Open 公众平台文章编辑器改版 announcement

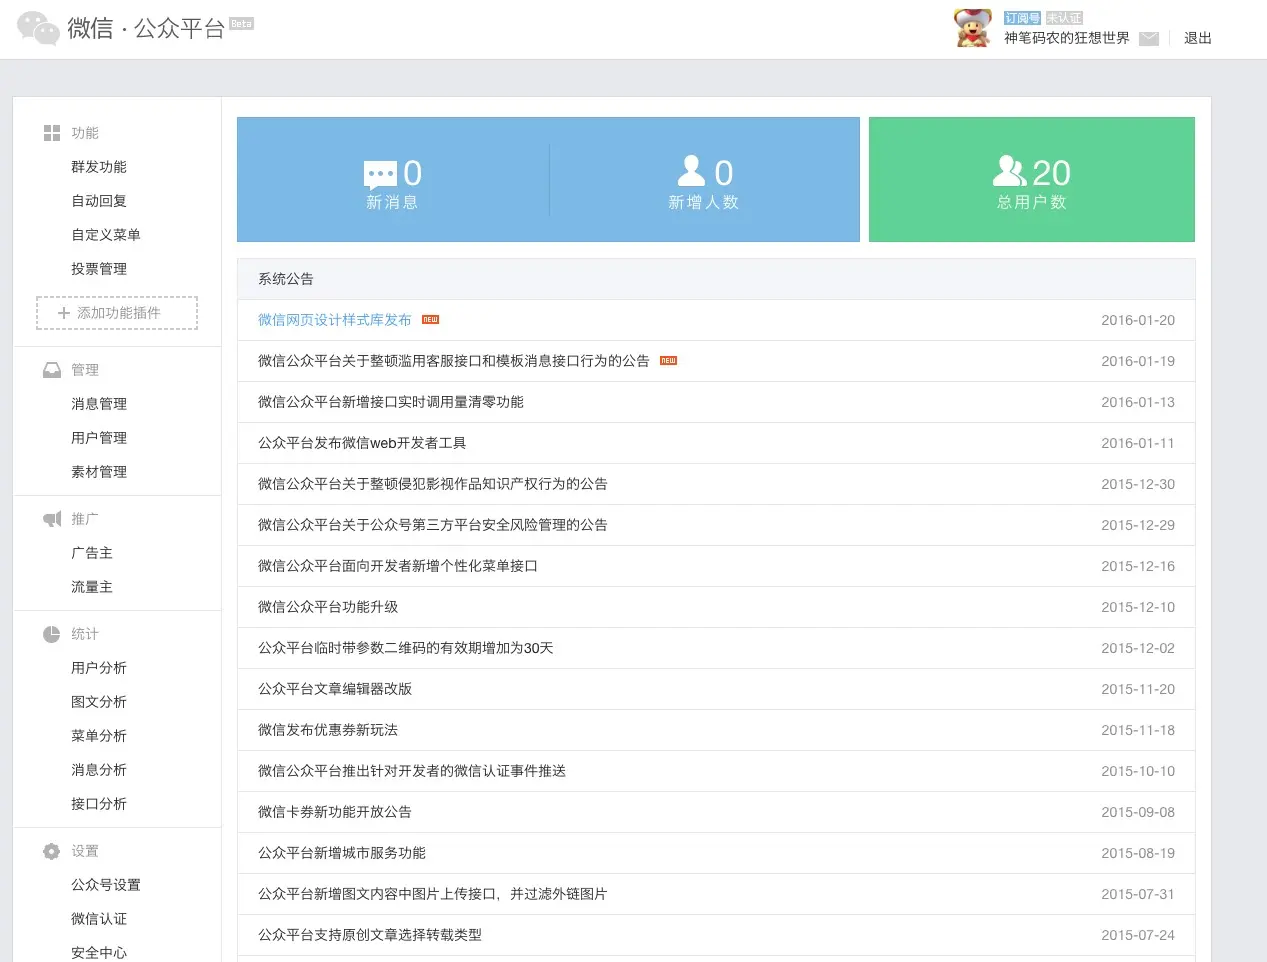click(335, 689)
